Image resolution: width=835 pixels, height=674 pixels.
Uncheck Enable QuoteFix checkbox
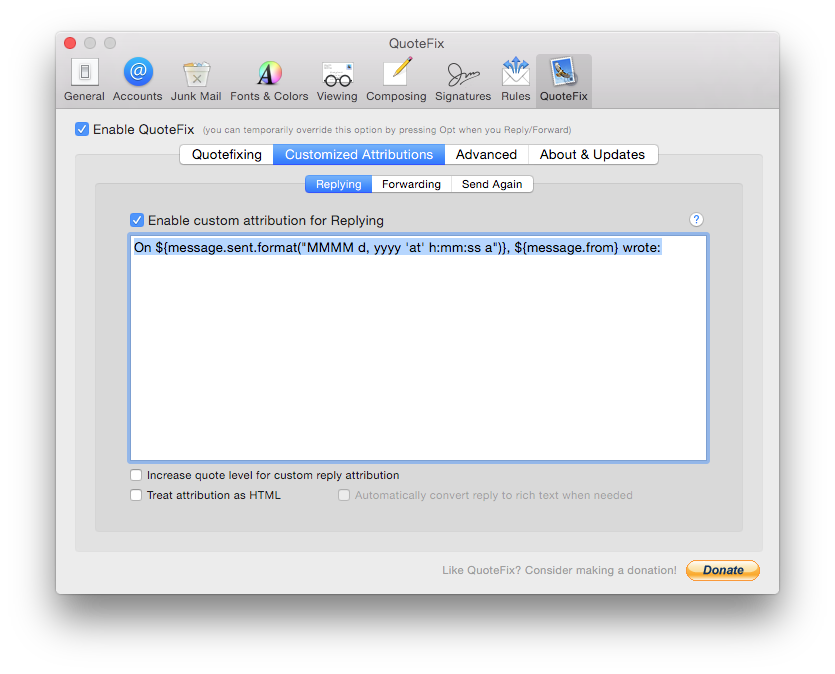(82, 129)
